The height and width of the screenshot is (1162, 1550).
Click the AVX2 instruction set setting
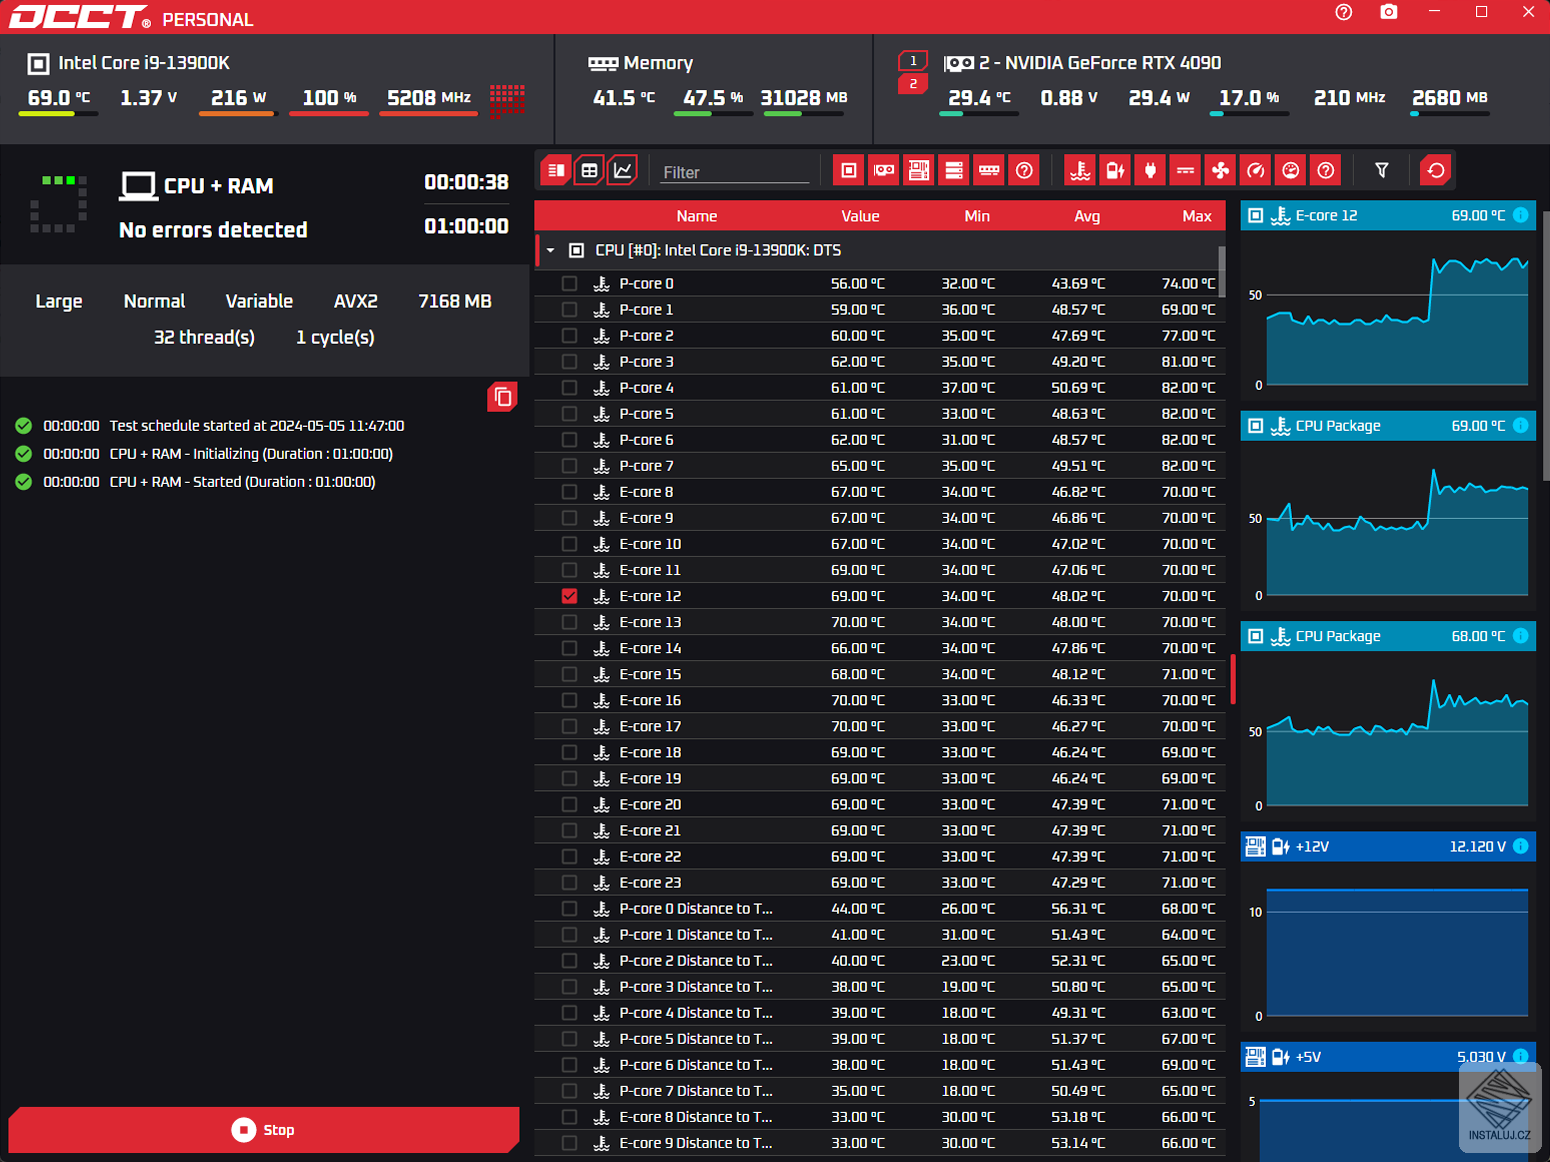[356, 301]
